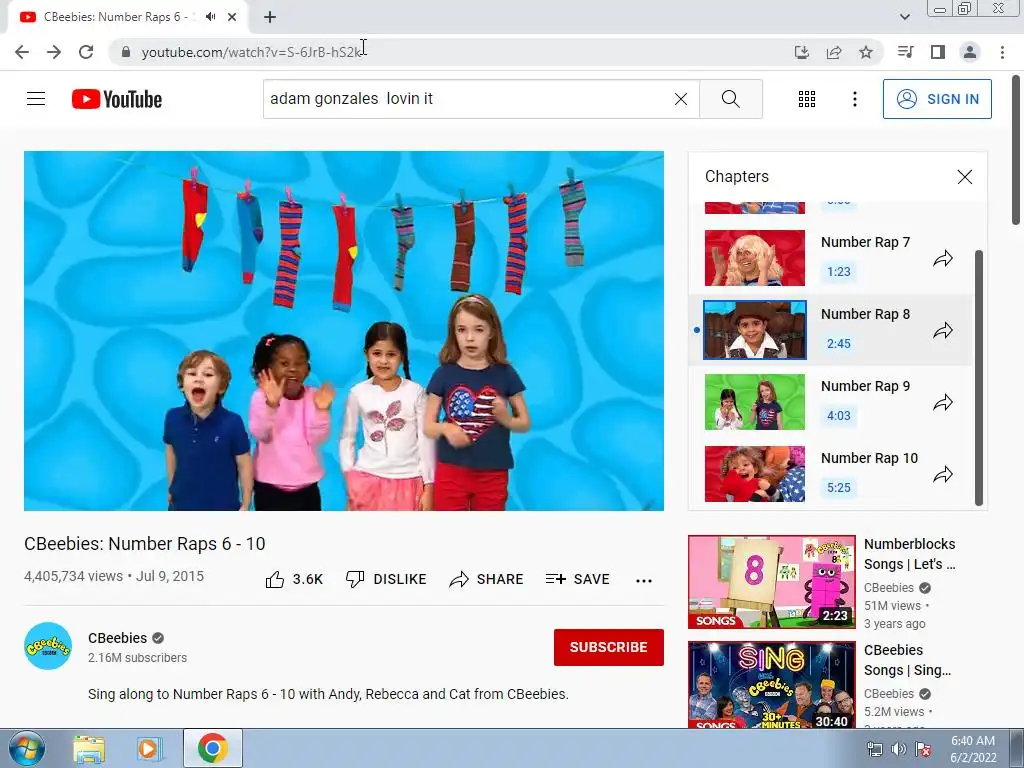Open CBeebies Songs Sing suggested video thumbnail
This screenshot has height=768, width=1024.
[x=771, y=684]
